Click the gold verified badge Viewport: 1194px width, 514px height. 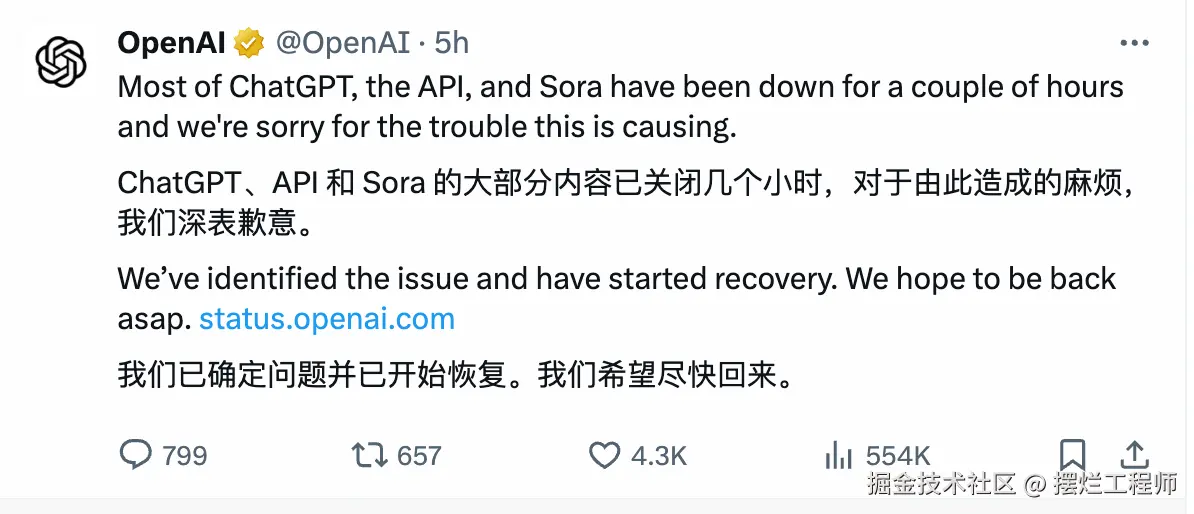[x=249, y=43]
